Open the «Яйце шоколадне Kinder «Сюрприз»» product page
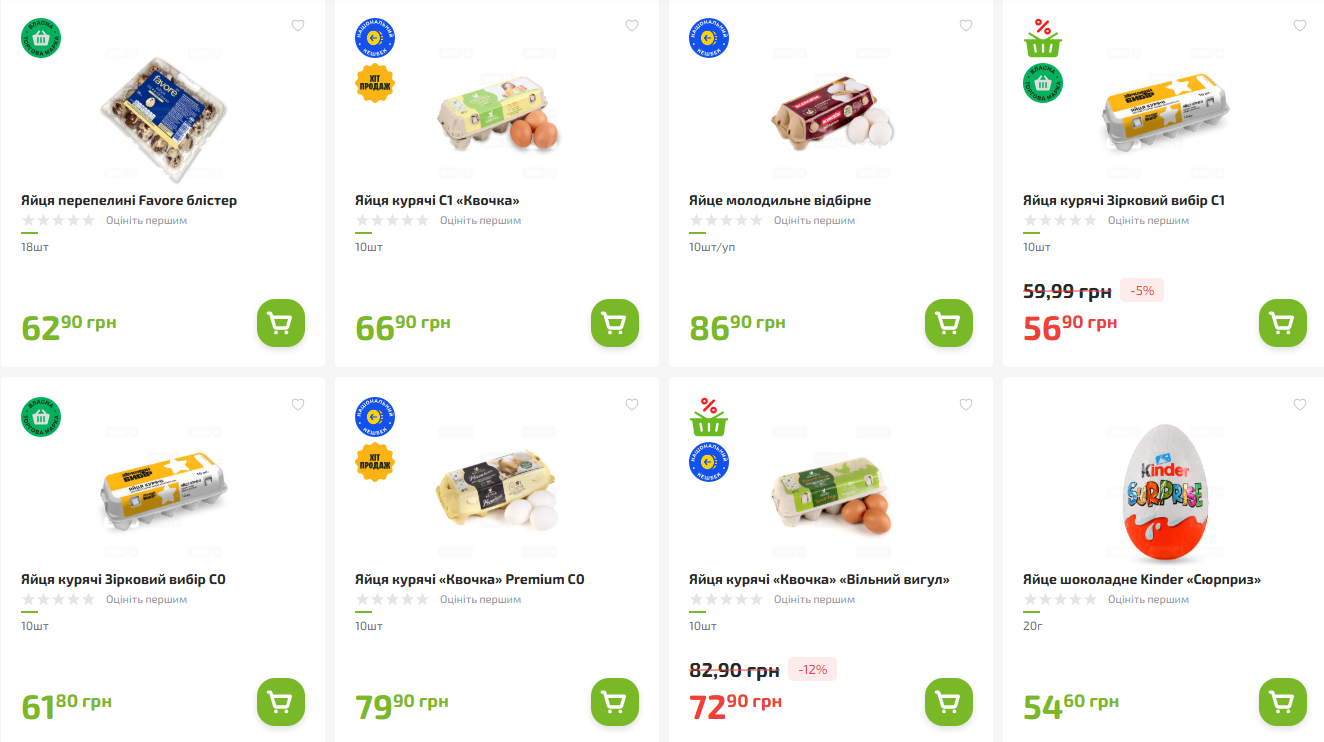 coord(1143,578)
